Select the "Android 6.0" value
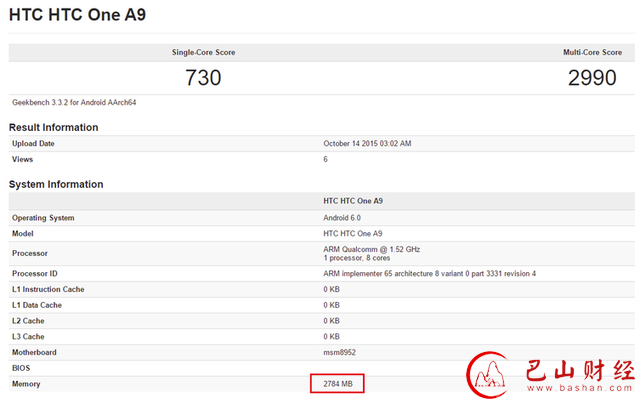Screen dimensions: 640x404 coord(342,218)
